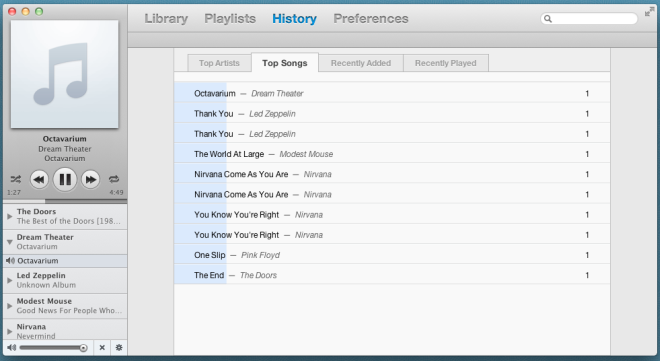Skip to the previous track
Viewport: 660px width, 361px height.
pyautogui.click(x=39, y=180)
